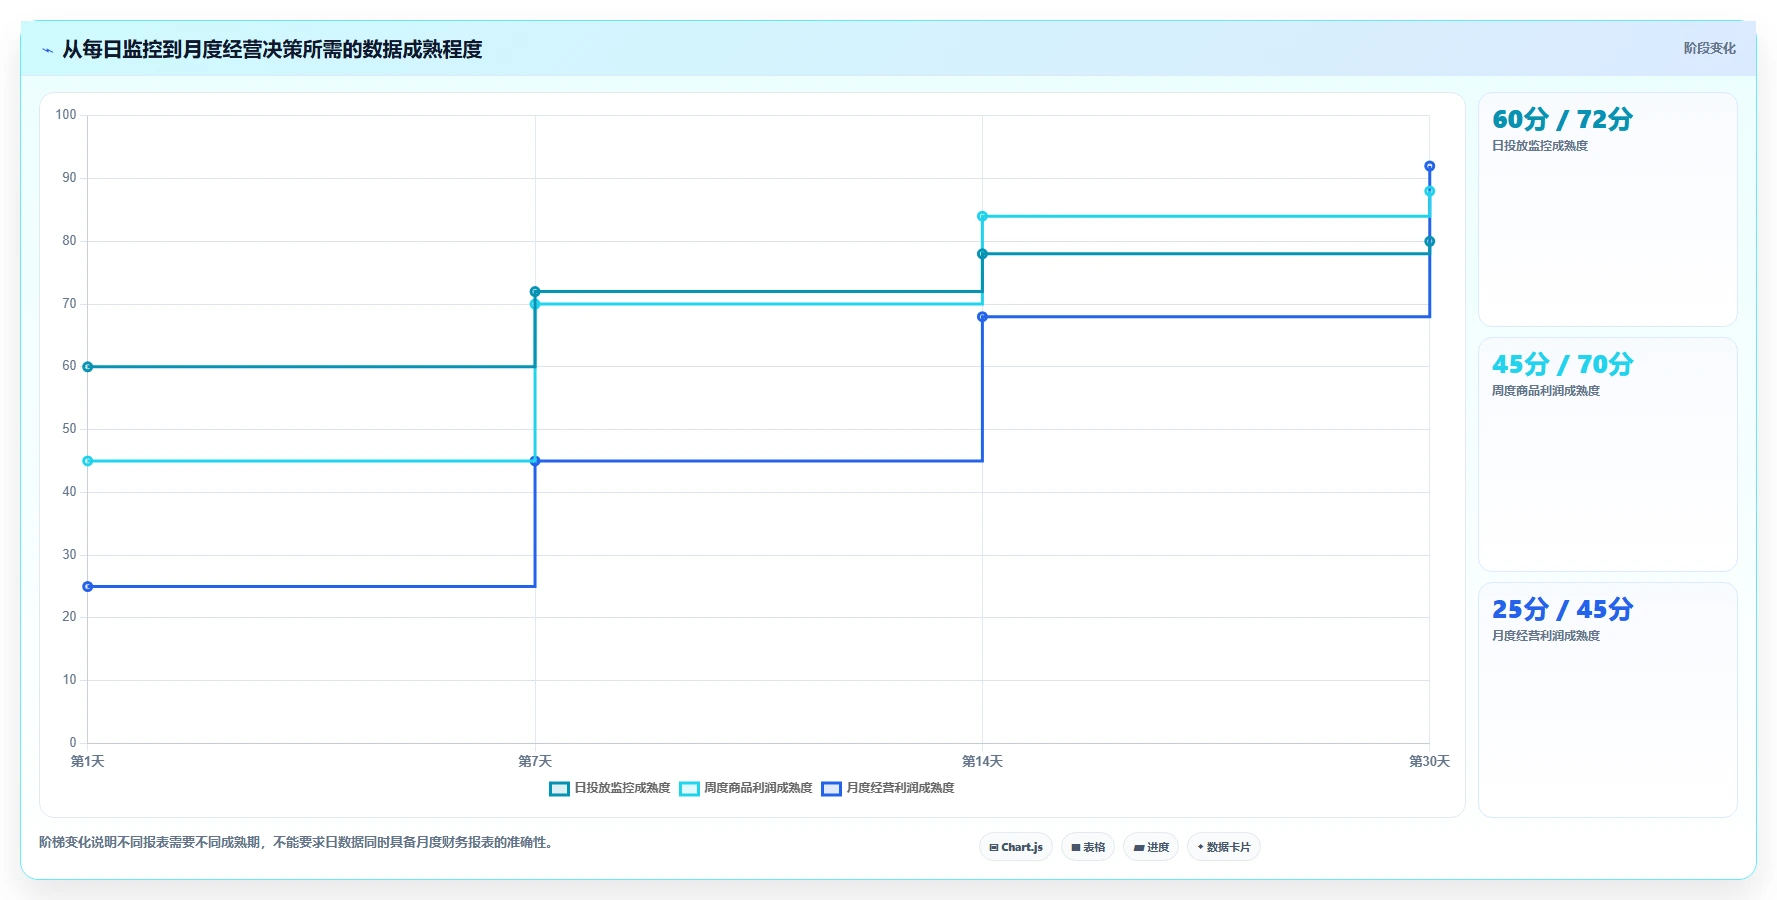Click the square icon in 表格 chip
This screenshot has width=1777, height=900.
(x=1076, y=847)
